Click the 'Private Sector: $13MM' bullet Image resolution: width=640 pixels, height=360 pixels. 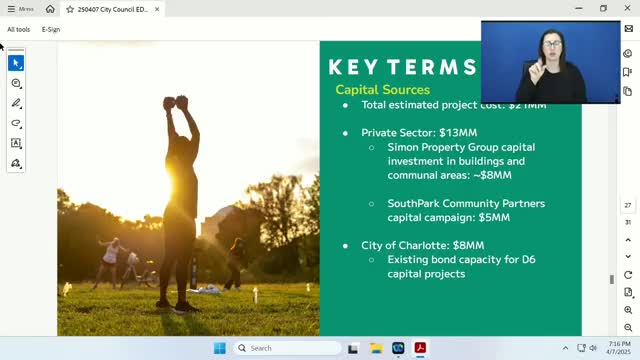click(419, 133)
